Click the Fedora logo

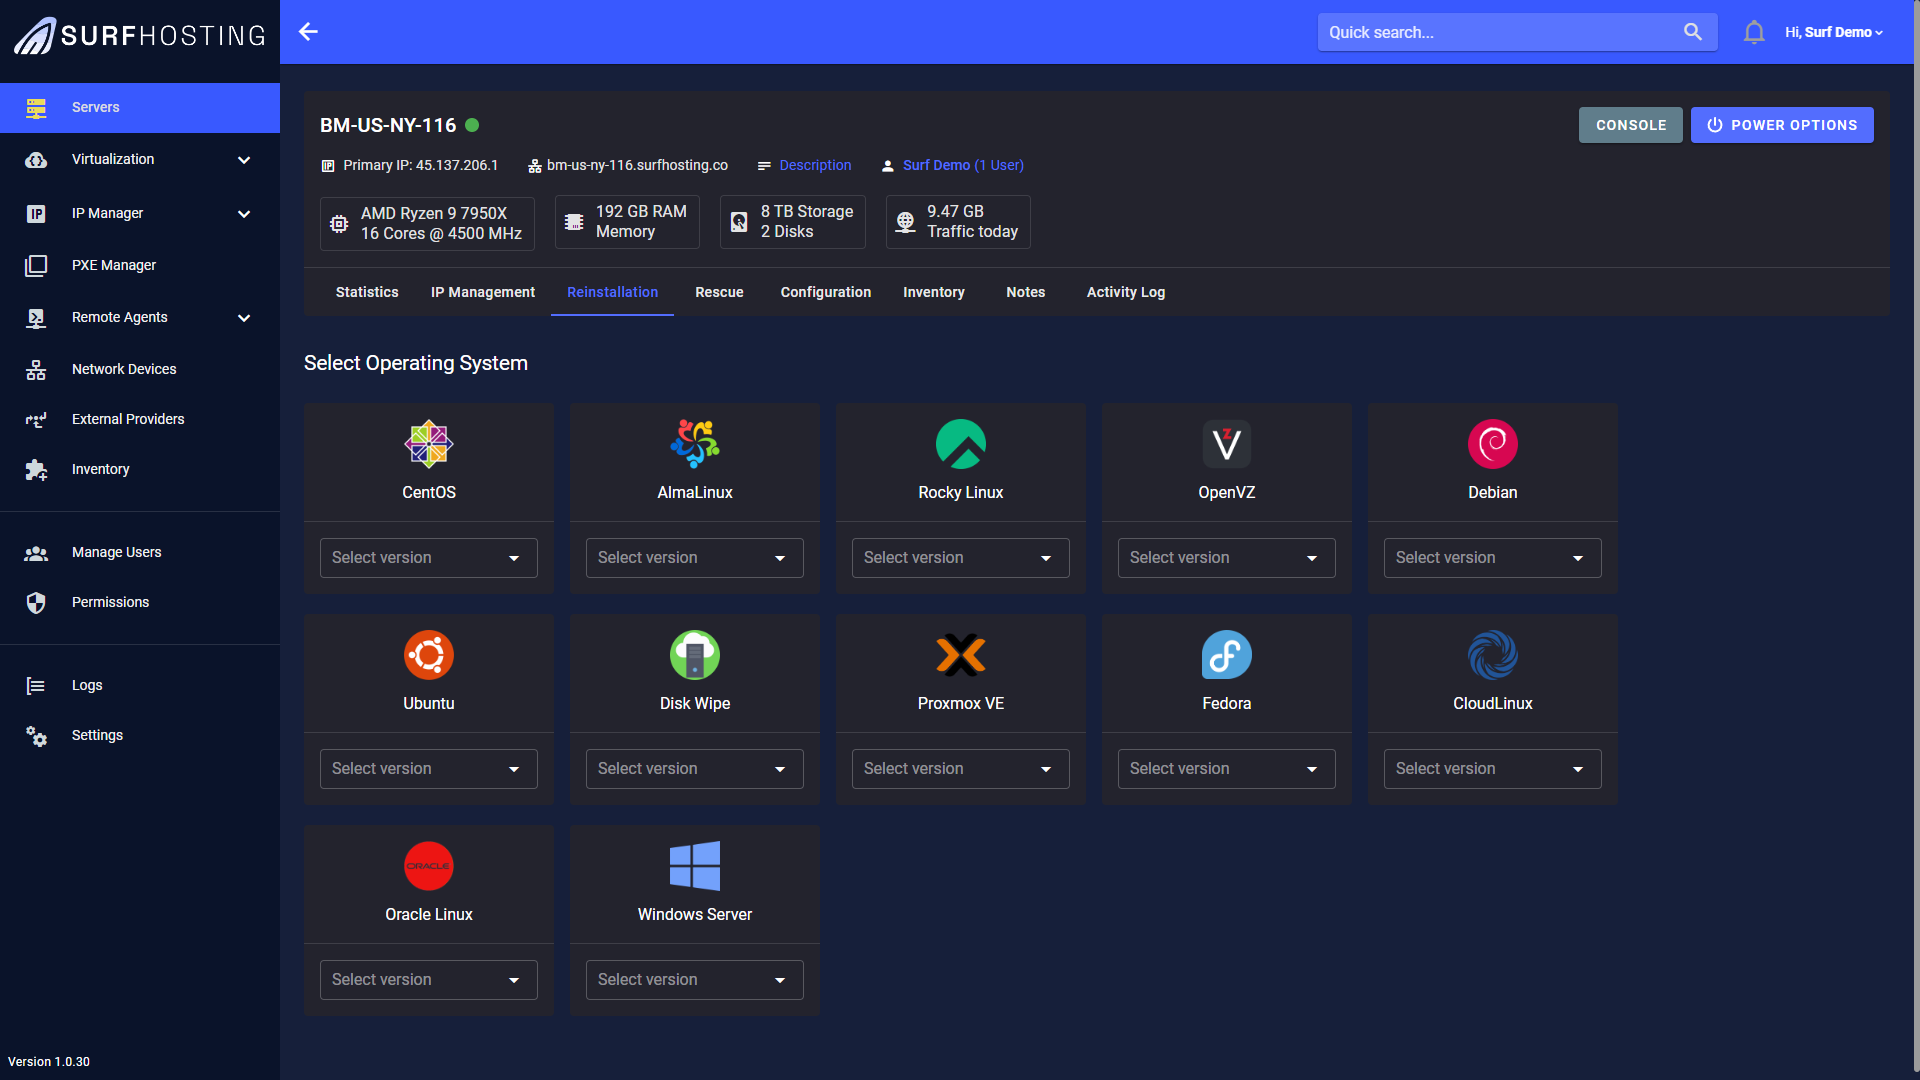1227,655
